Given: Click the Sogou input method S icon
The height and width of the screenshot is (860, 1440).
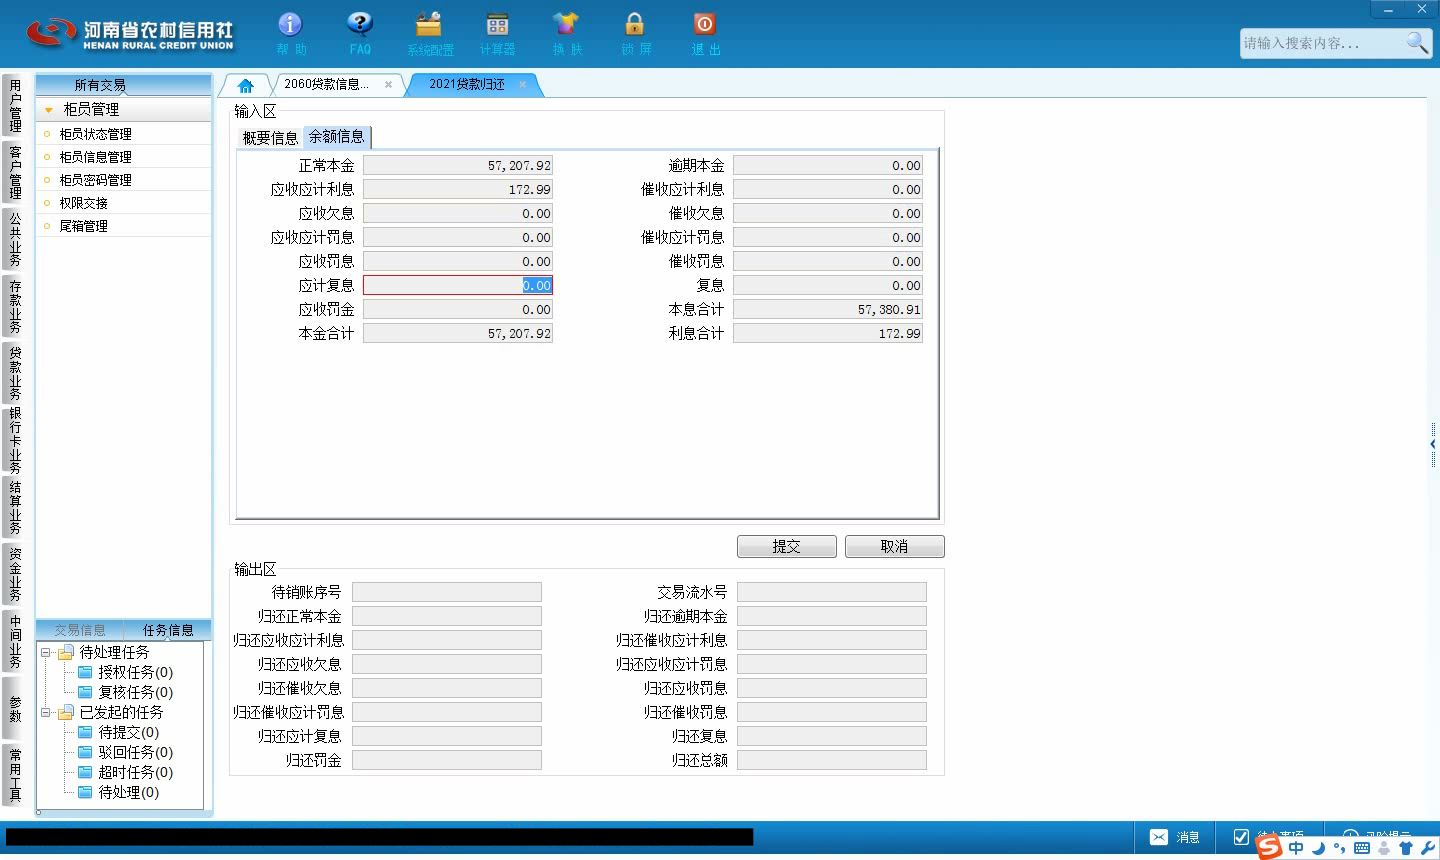Looking at the screenshot, I should click(1269, 847).
